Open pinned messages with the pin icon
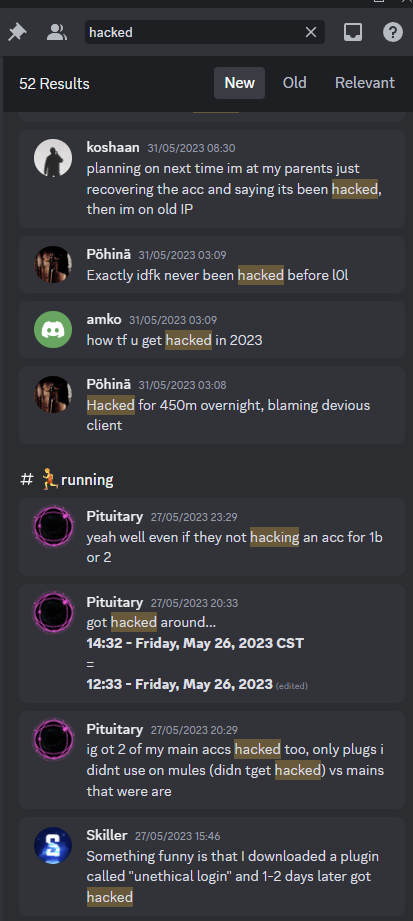Image resolution: width=413 pixels, height=921 pixels. click(17, 32)
